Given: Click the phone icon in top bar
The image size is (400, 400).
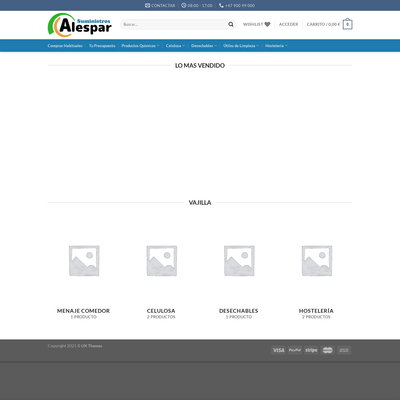Looking at the screenshot, I should tap(221, 5).
